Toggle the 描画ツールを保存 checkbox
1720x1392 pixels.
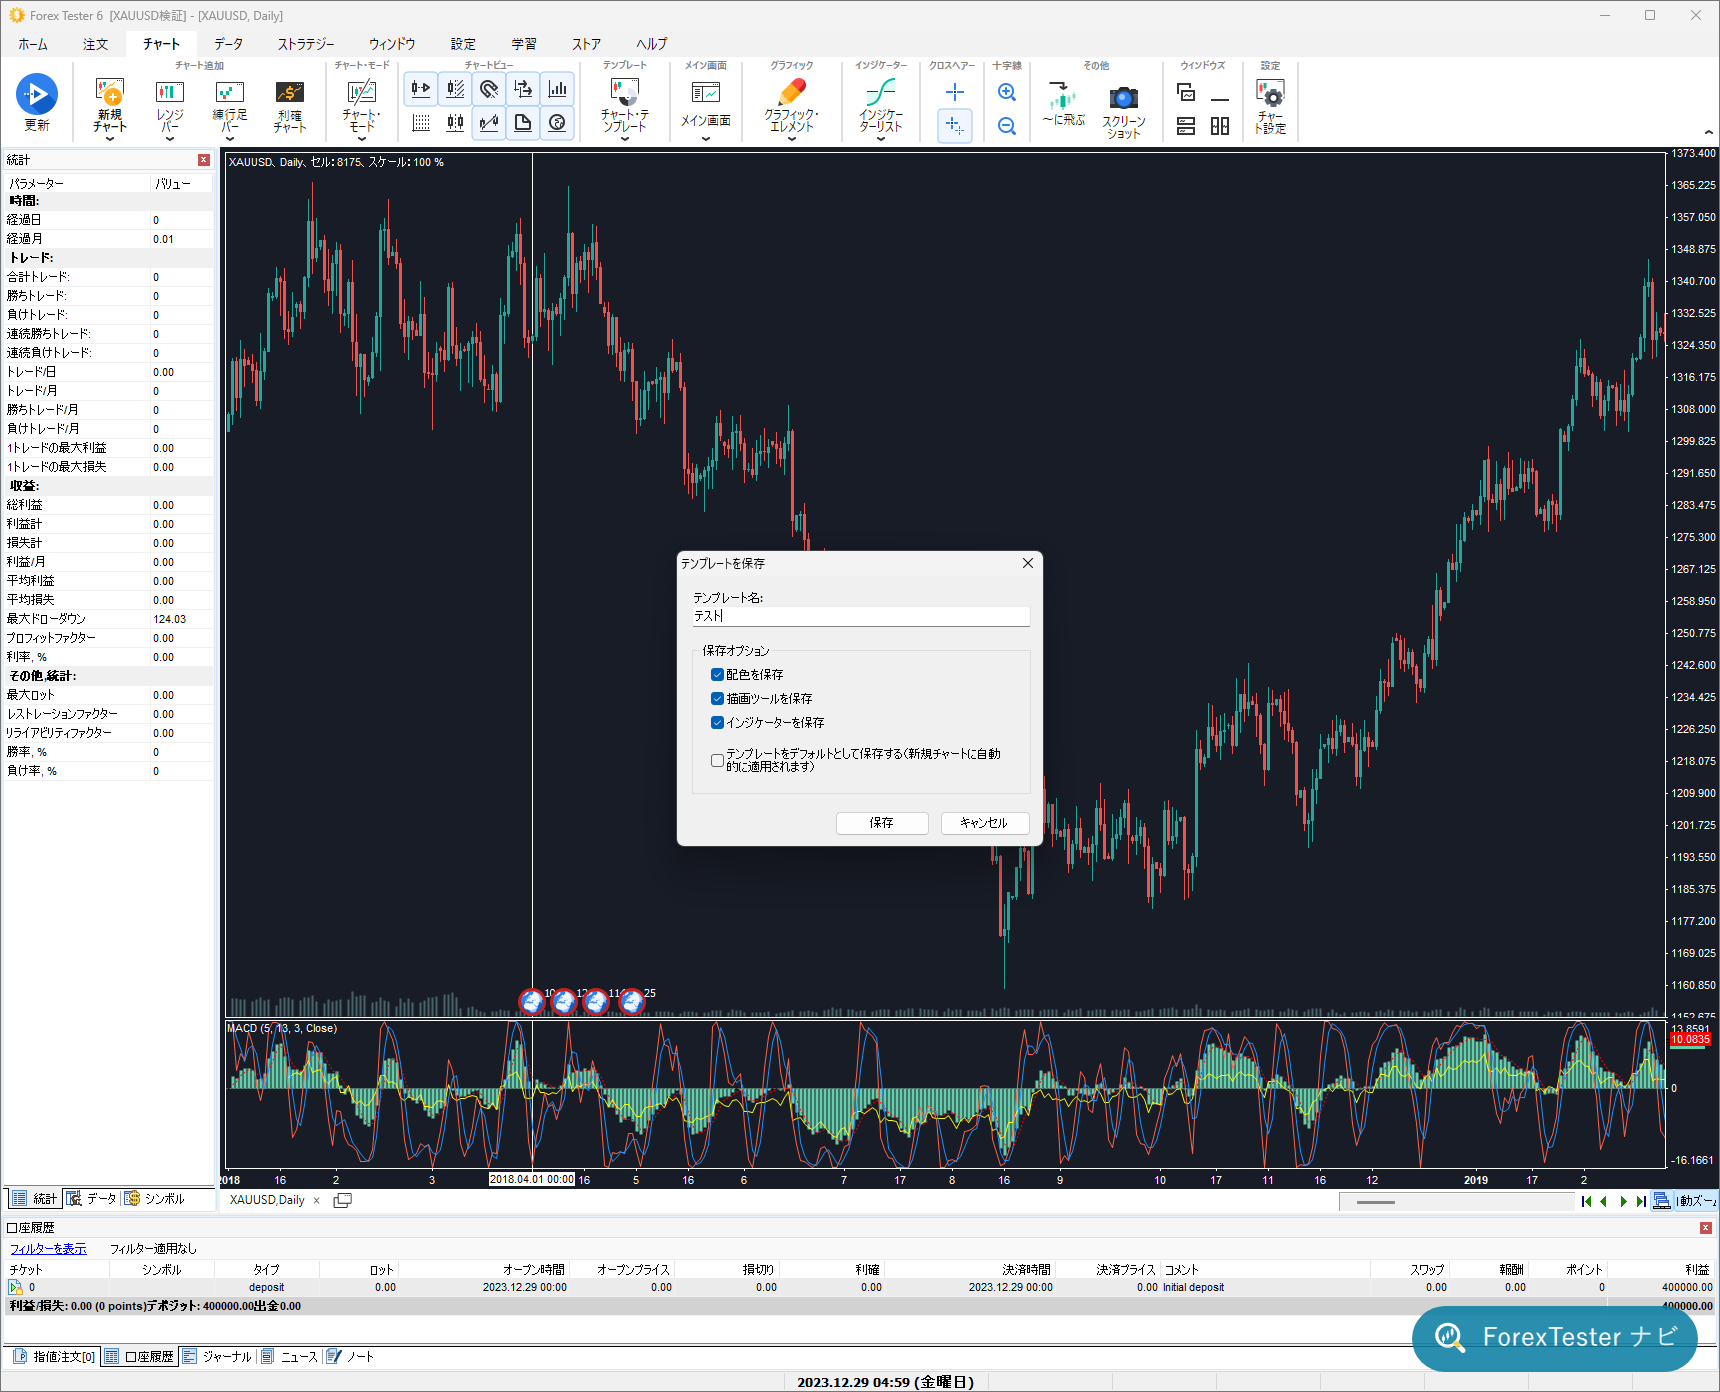(717, 699)
